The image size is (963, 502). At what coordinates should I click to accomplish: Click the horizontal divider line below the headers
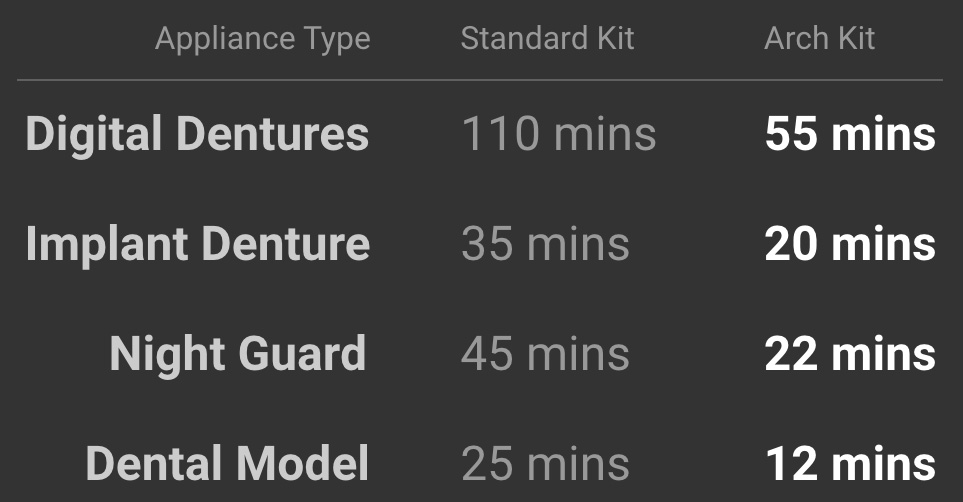480,79
